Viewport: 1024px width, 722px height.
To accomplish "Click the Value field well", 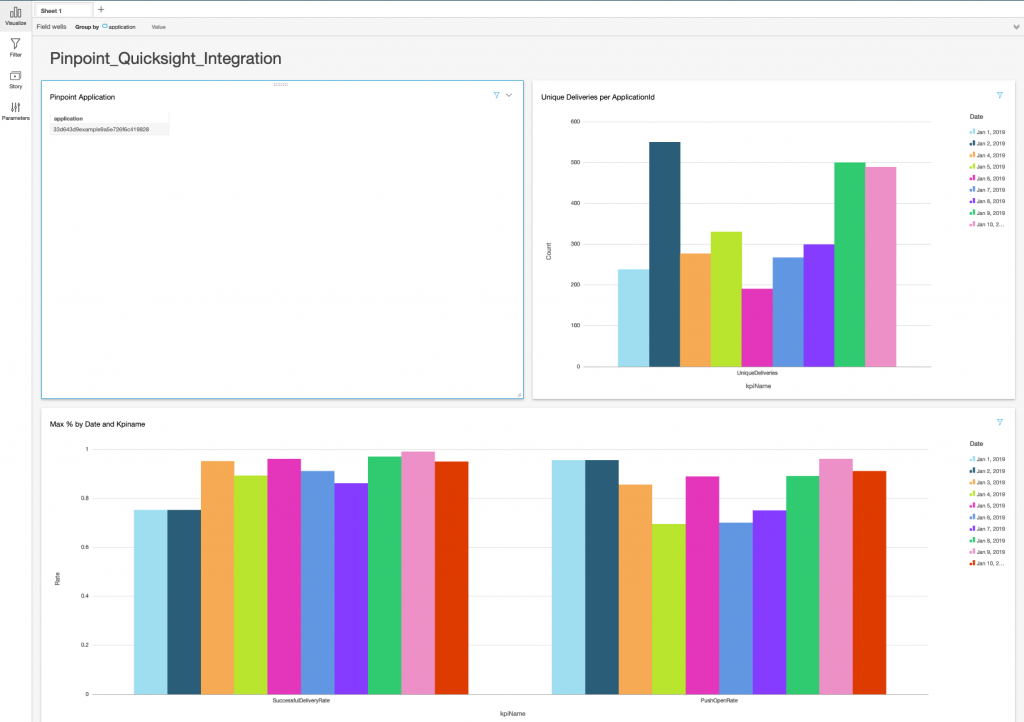I will click(x=159, y=27).
